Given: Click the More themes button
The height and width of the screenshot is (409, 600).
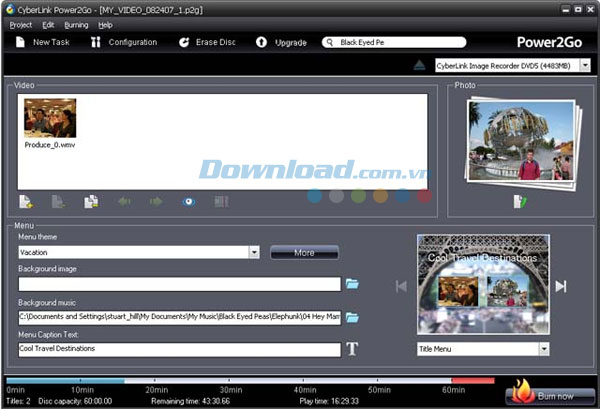Looking at the screenshot, I should click(x=304, y=252).
